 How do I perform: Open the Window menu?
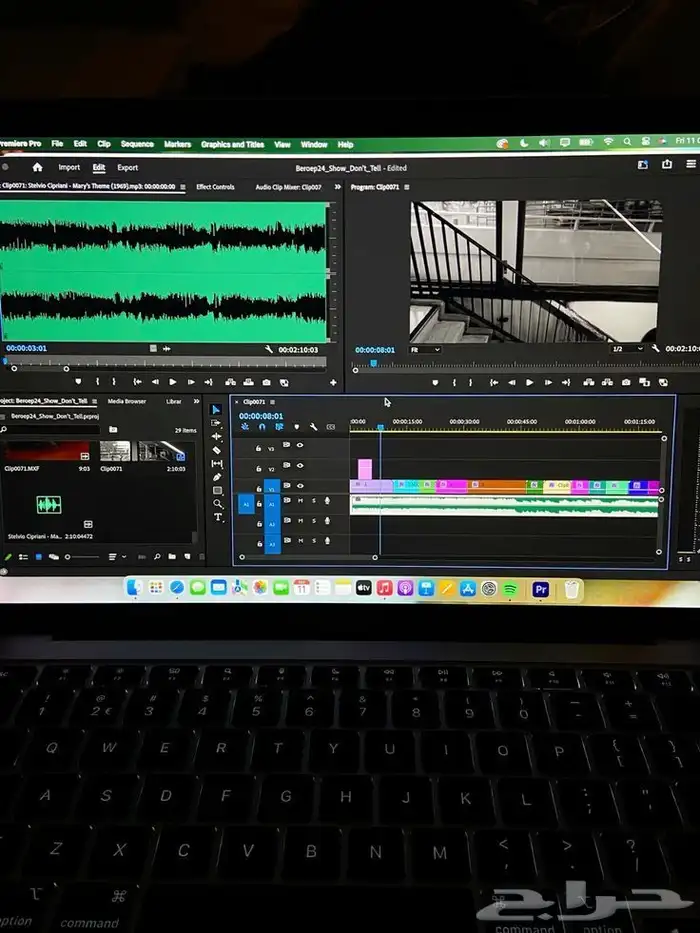pyautogui.click(x=314, y=144)
